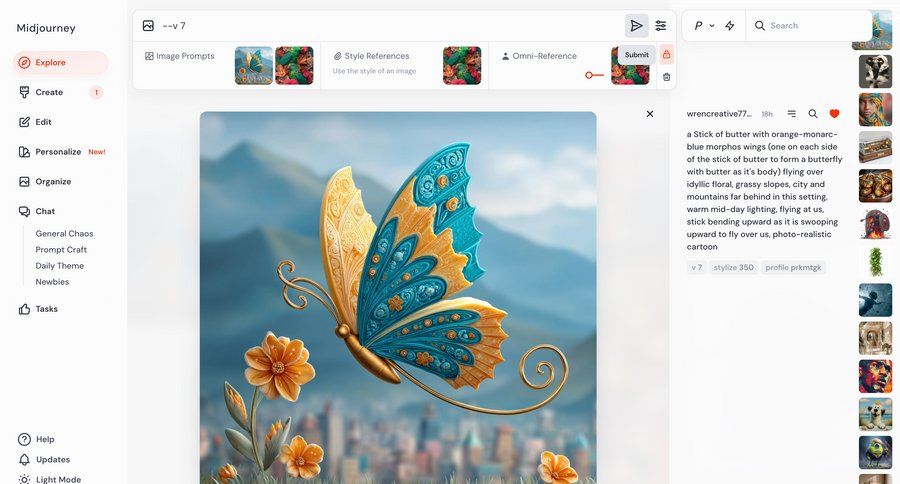Open the Prompt Craft chat room

click(61, 250)
